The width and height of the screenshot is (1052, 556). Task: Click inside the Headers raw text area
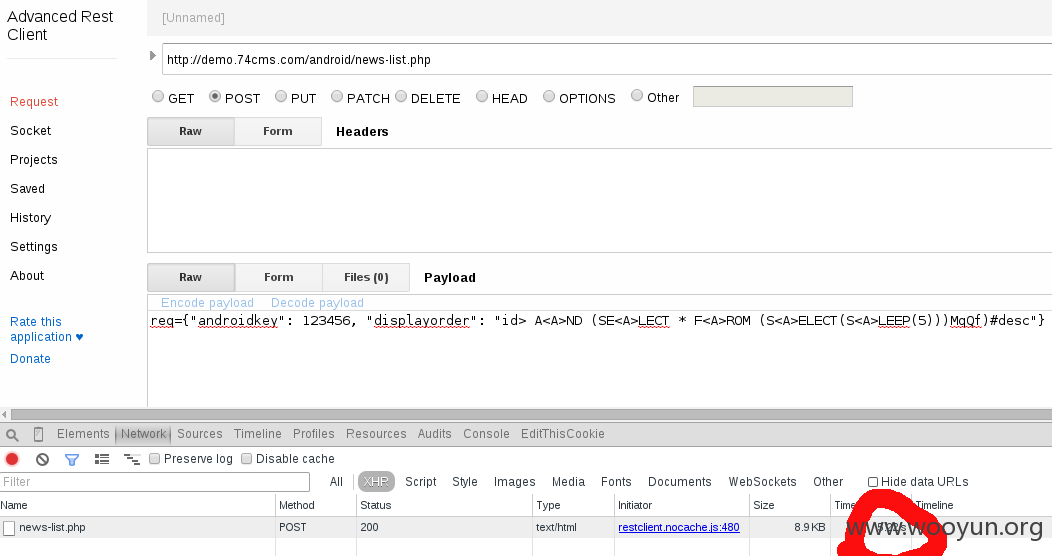click(599, 201)
